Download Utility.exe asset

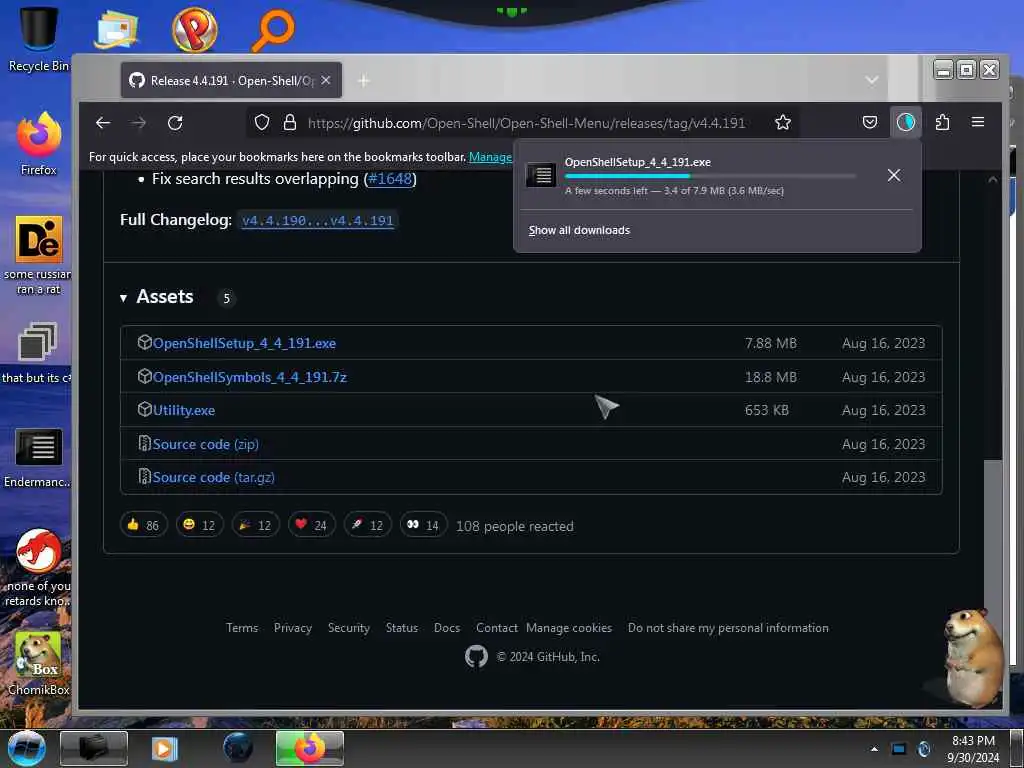[184, 410]
